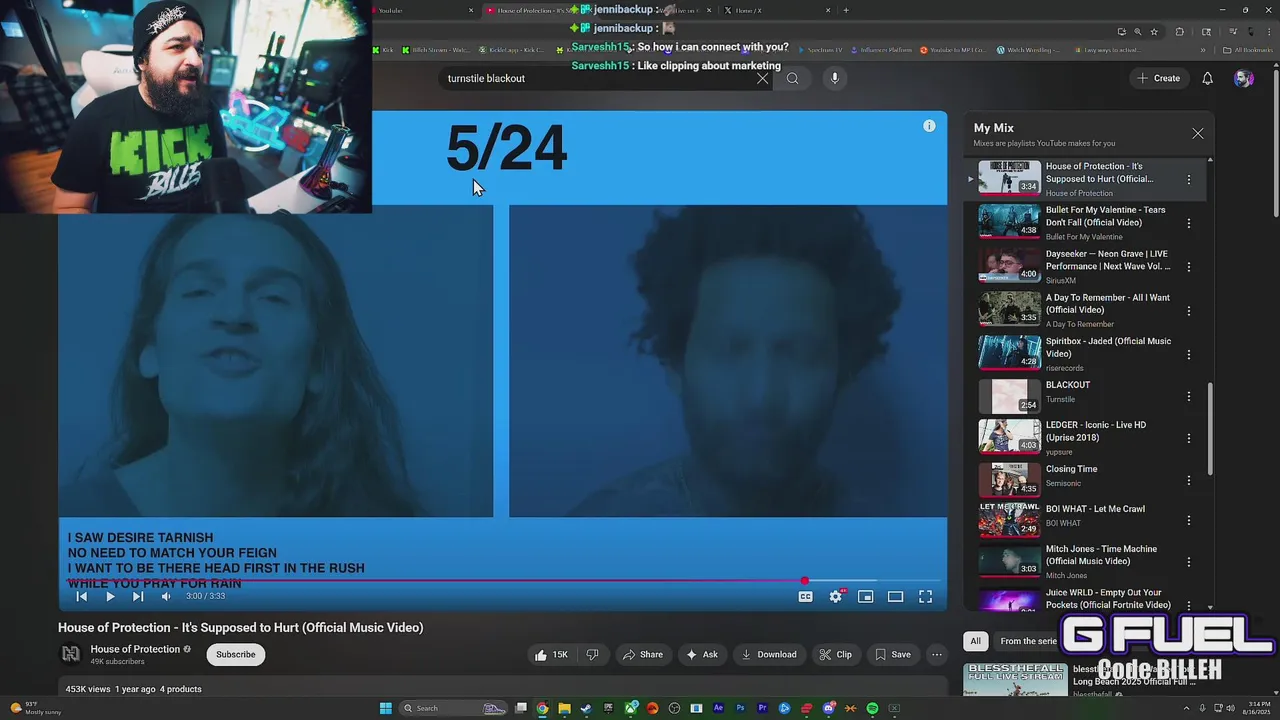Open Steam from the taskbar
This screenshot has height=720, width=1280.
(x=586, y=708)
